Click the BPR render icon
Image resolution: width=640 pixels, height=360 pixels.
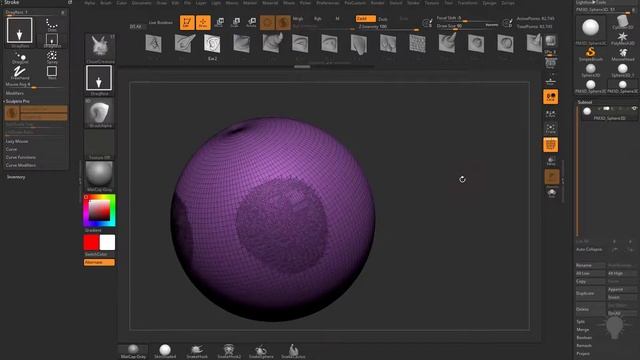[551, 41]
